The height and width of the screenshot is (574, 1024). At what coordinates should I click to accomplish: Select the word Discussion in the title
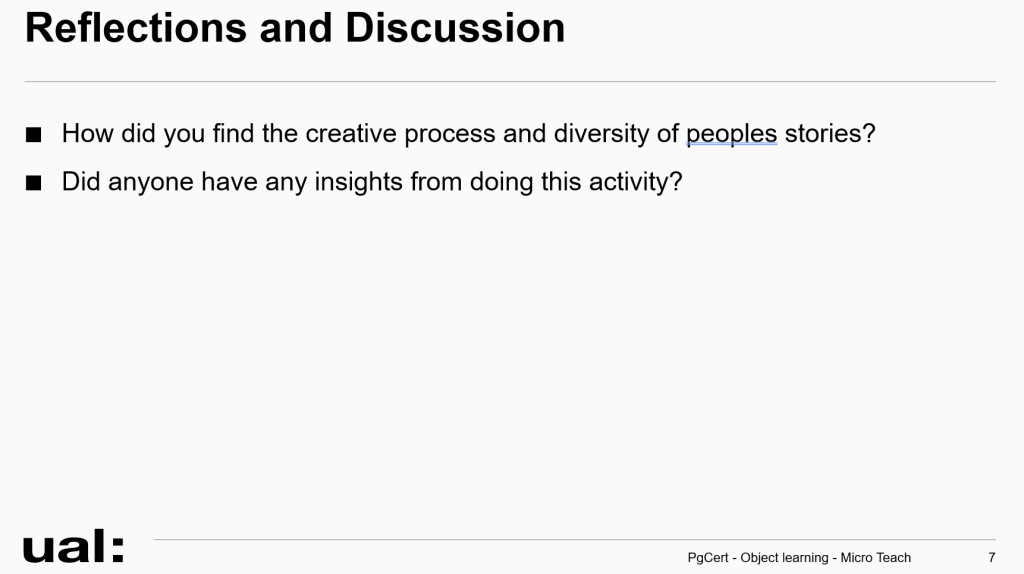(x=455, y=28)
